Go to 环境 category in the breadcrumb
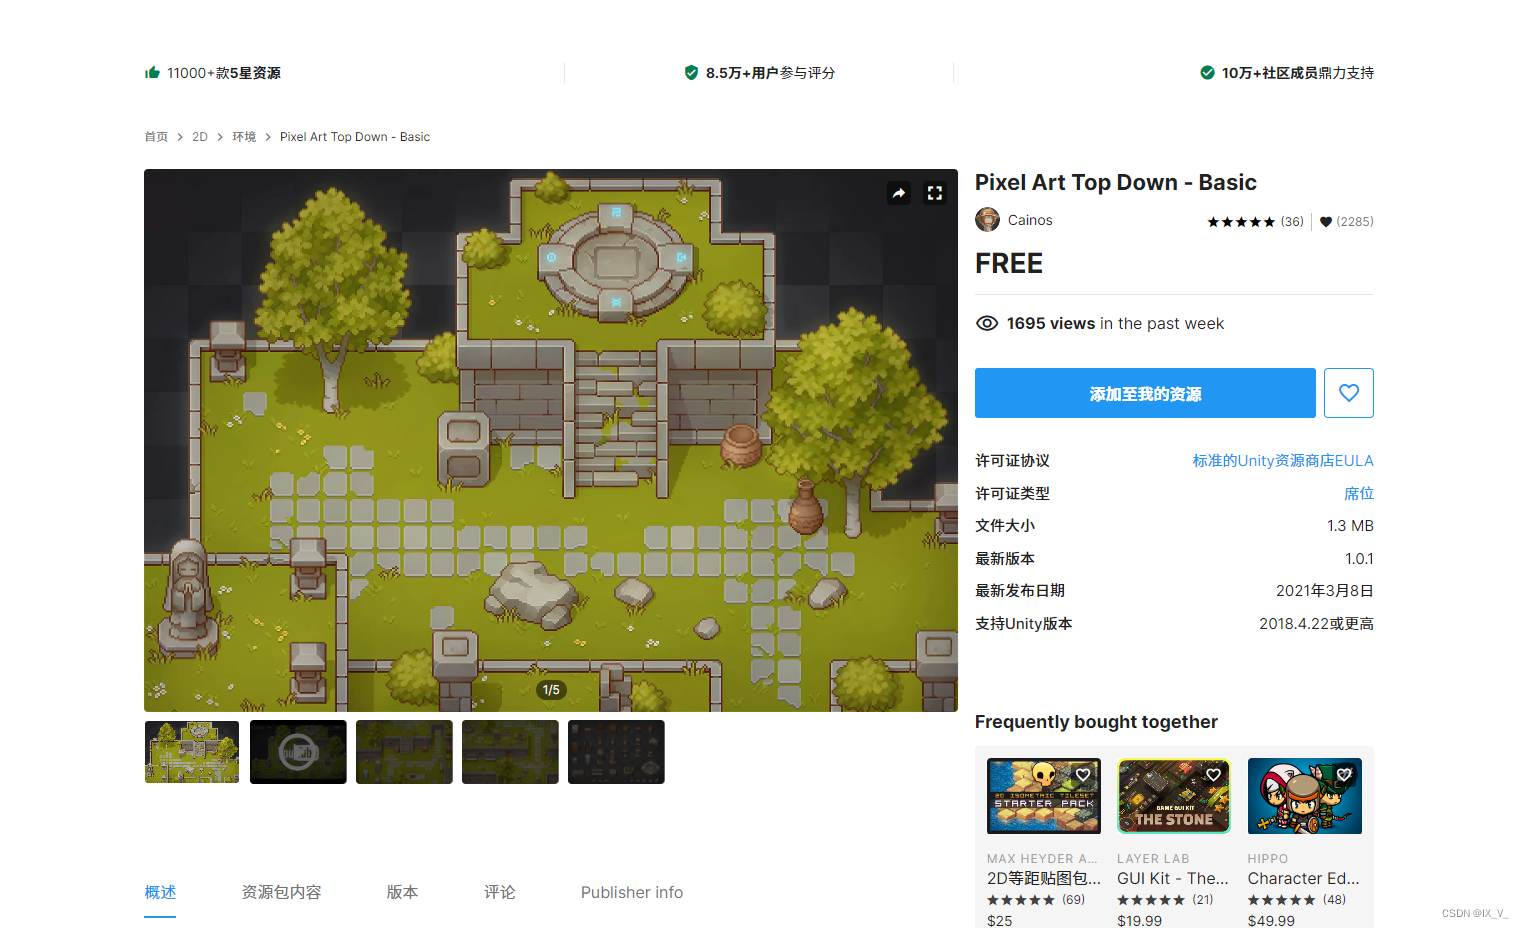This screenshot has width=1524, height=928. coord(244,137)
